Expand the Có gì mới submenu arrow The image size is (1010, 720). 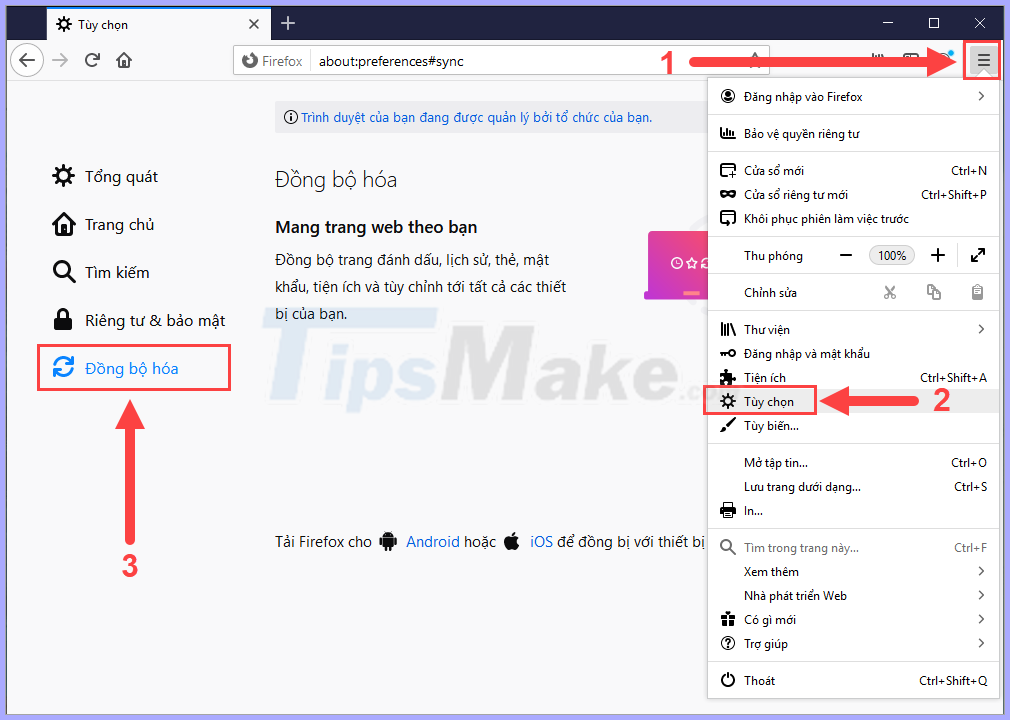[x=981, y=619]
